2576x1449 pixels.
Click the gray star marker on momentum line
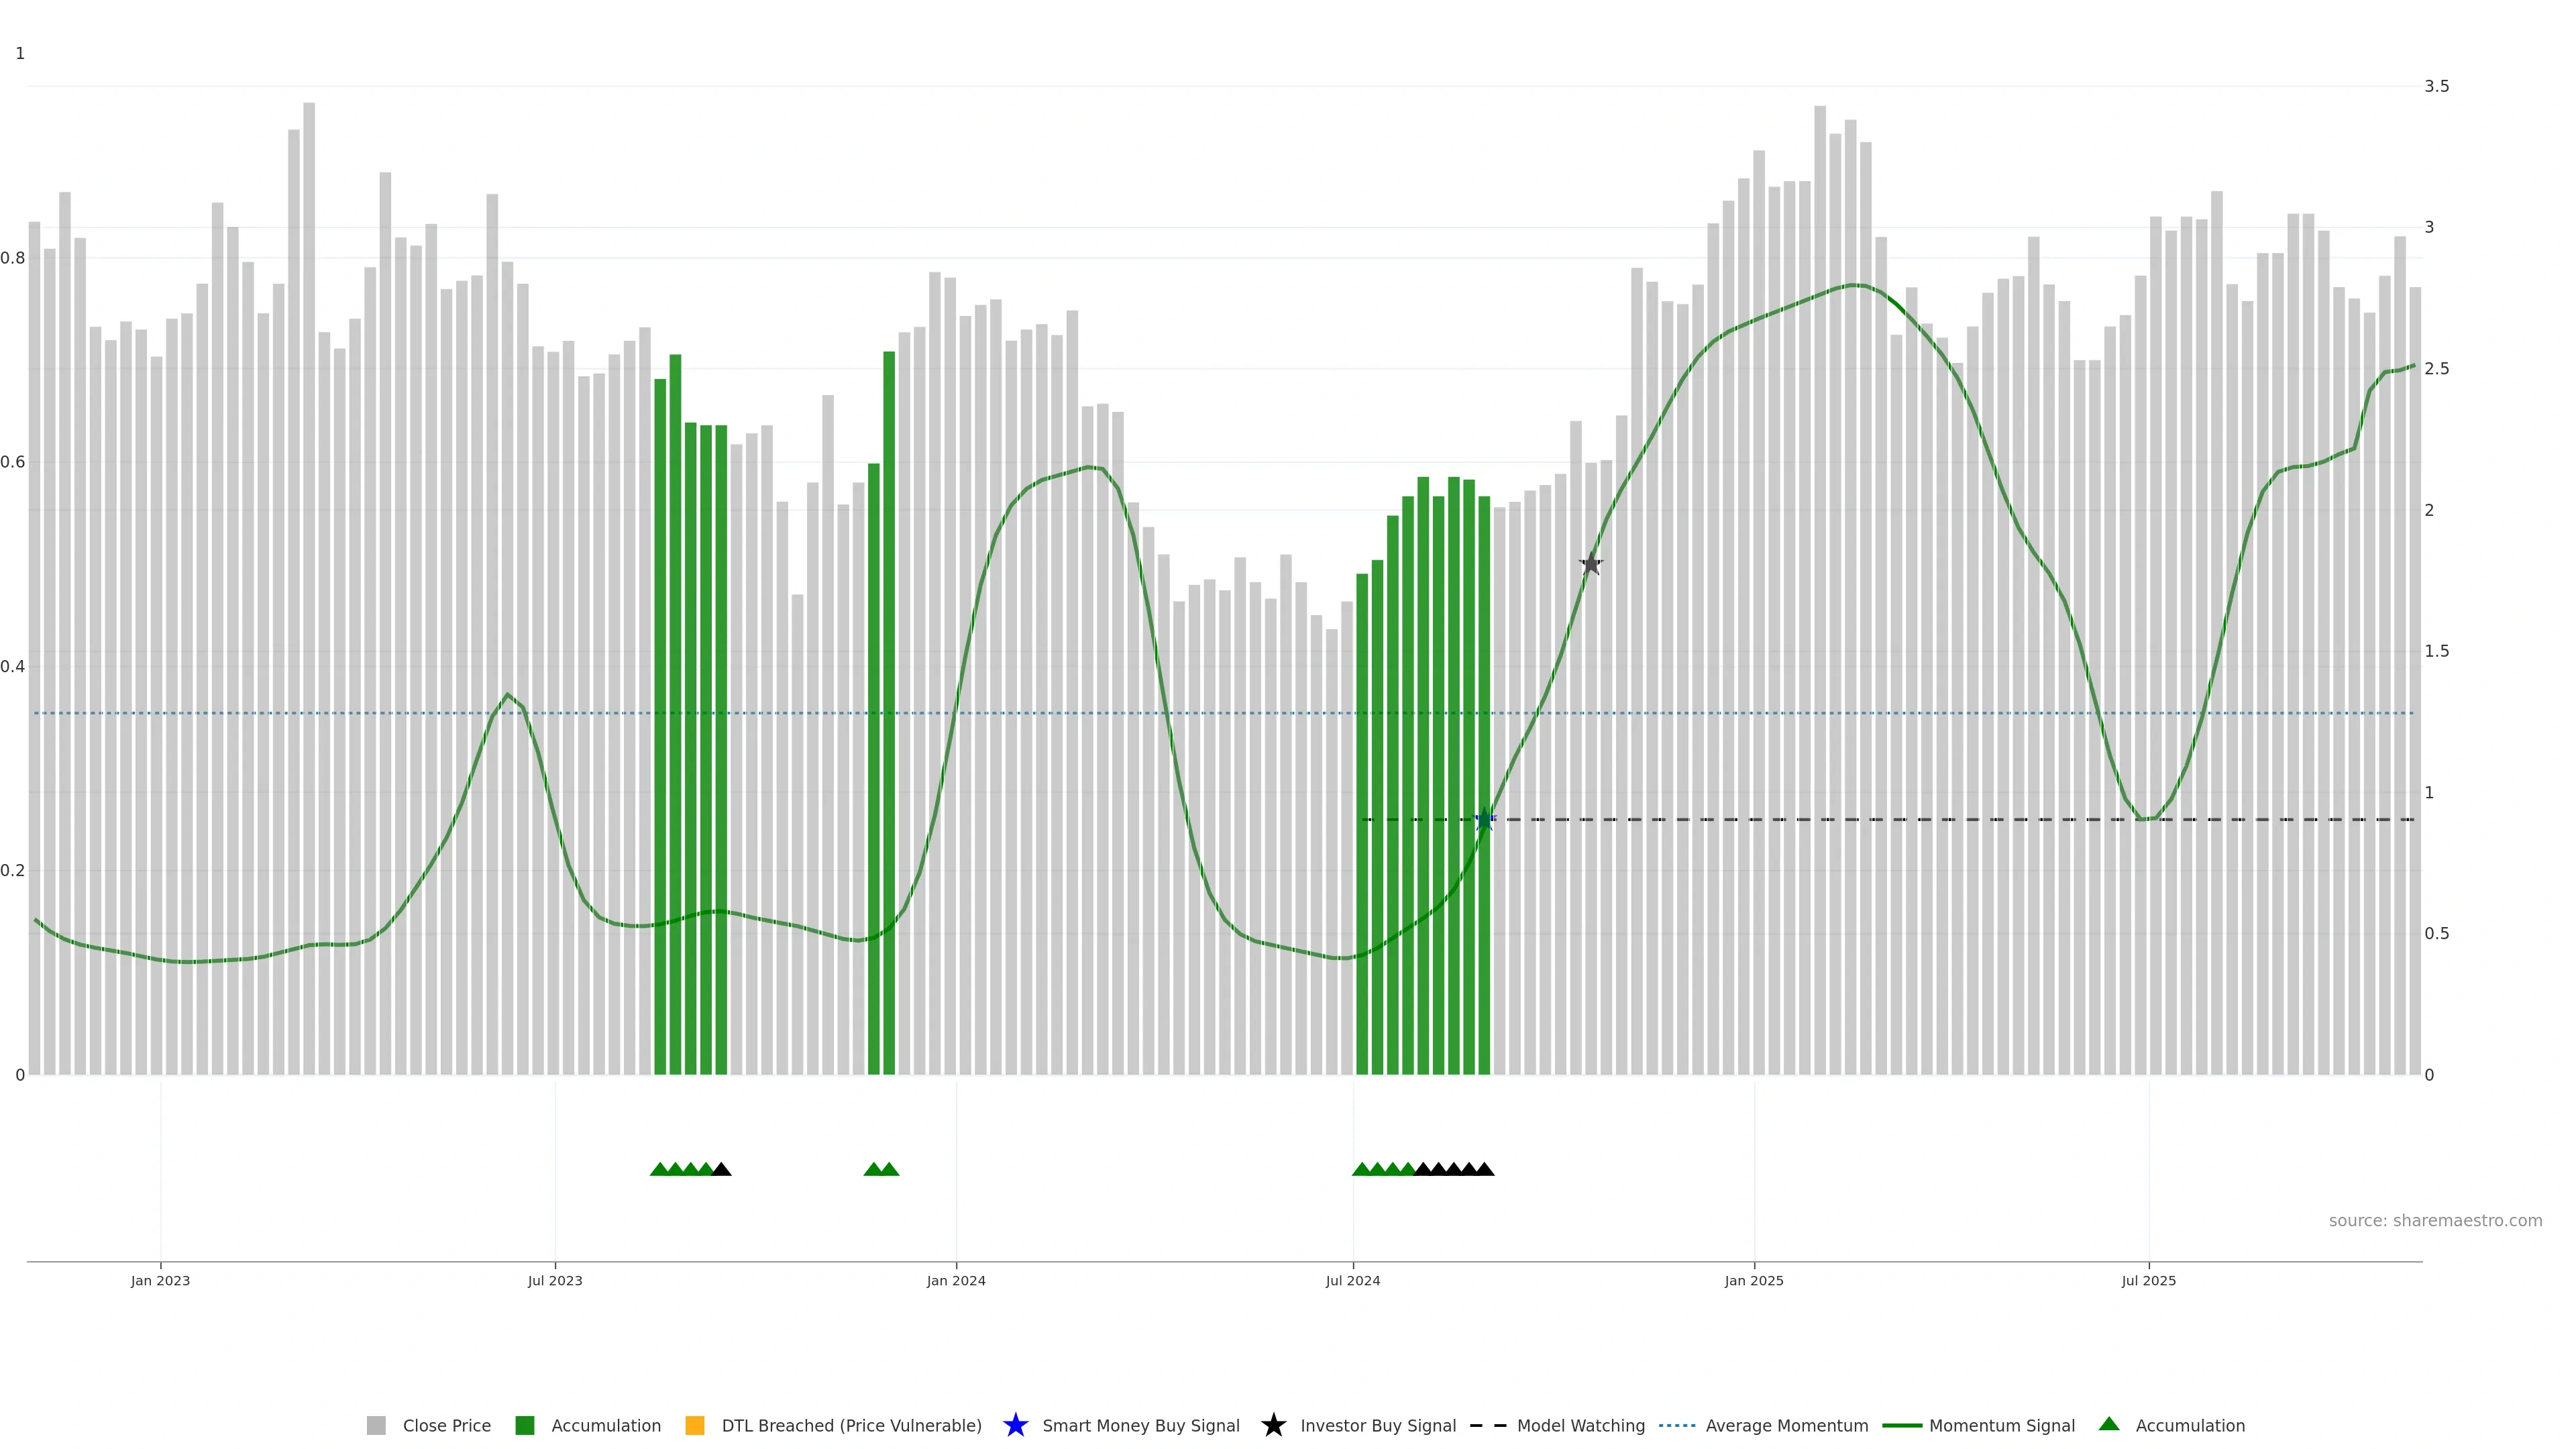click(x=1591, y=564)
